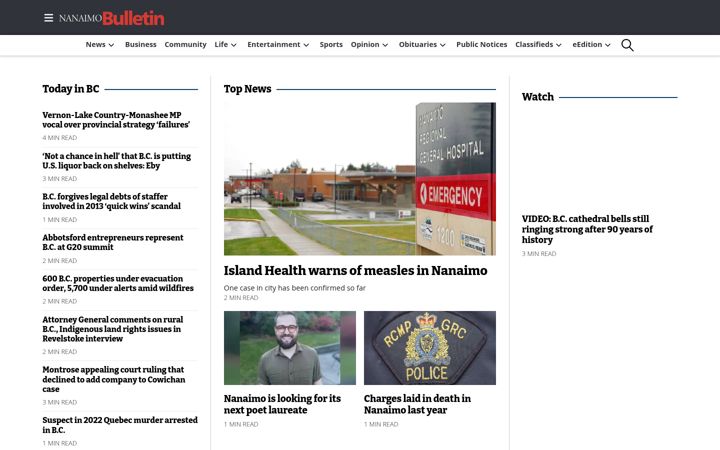Open the Montrose Cowichan case court ruling story
Screen dimensions: 720x450
(114, 379)
